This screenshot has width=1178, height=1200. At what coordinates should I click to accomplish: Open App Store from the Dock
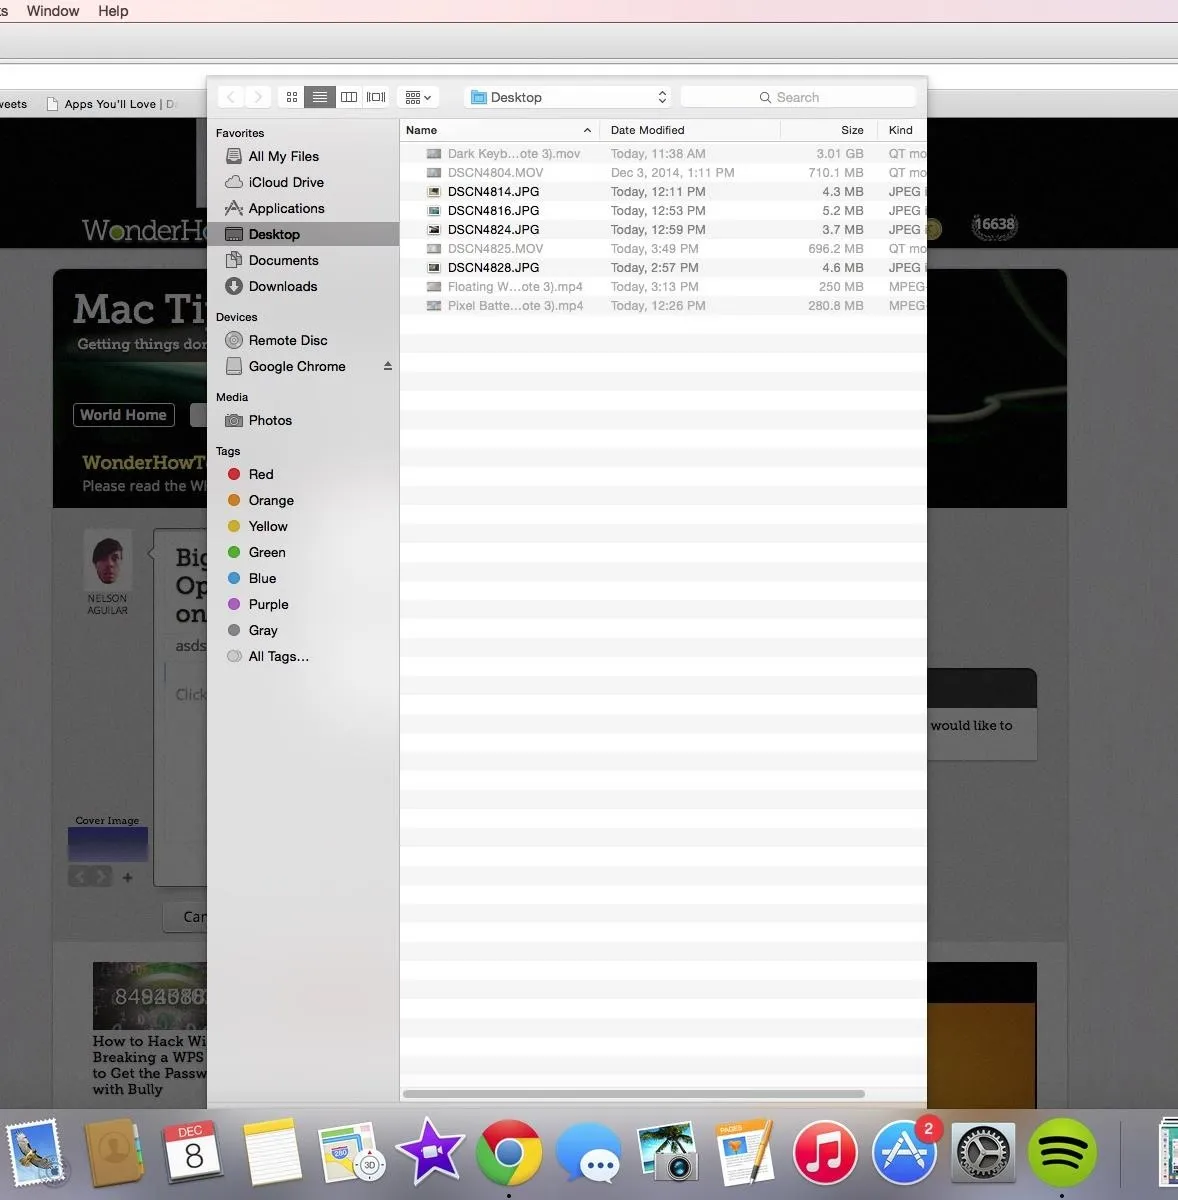pos(904,1153)
